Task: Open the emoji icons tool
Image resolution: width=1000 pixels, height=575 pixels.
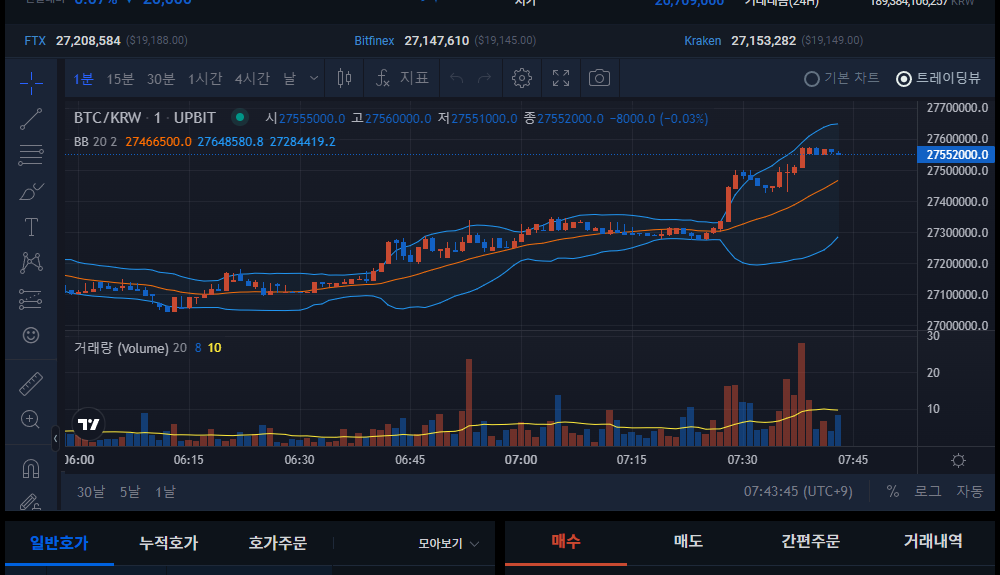Action: pos(31,335)
